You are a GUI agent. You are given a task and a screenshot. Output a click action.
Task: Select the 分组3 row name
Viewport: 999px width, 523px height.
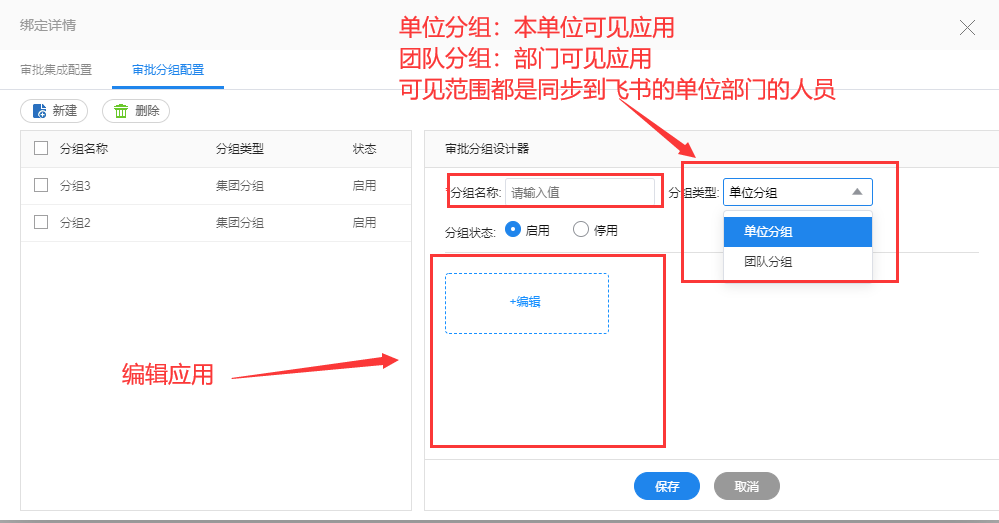click(x=75, y=185)
